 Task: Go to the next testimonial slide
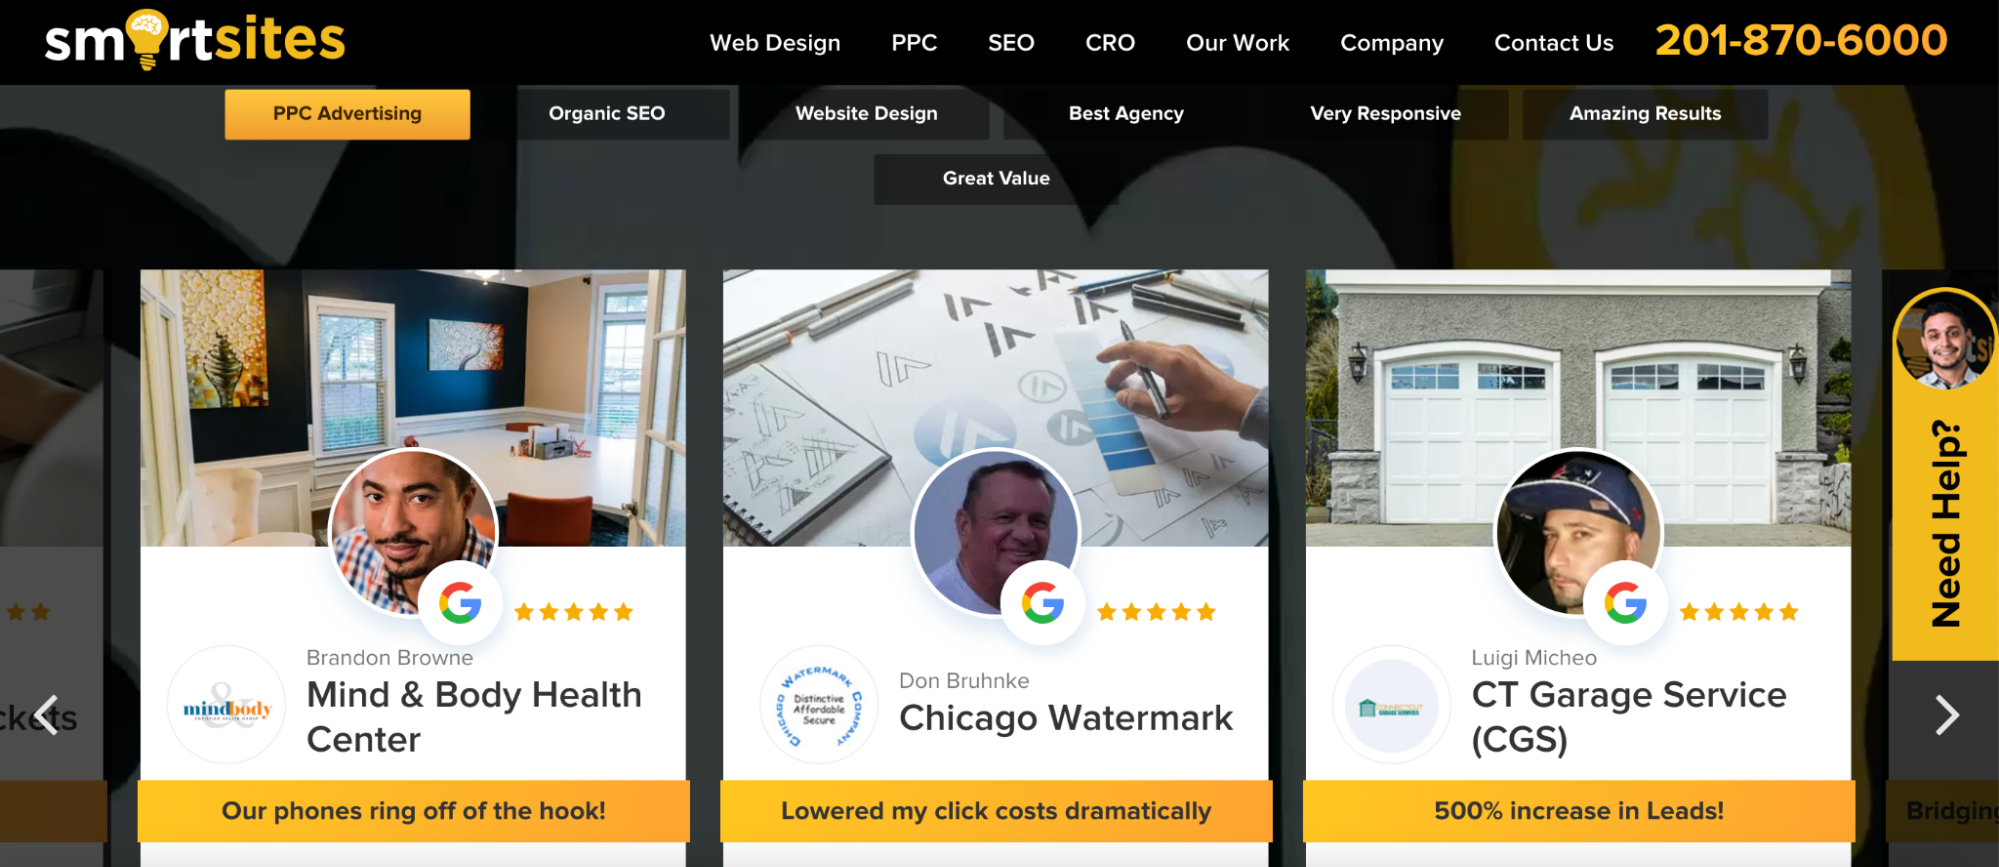(x=1946, y=715)
